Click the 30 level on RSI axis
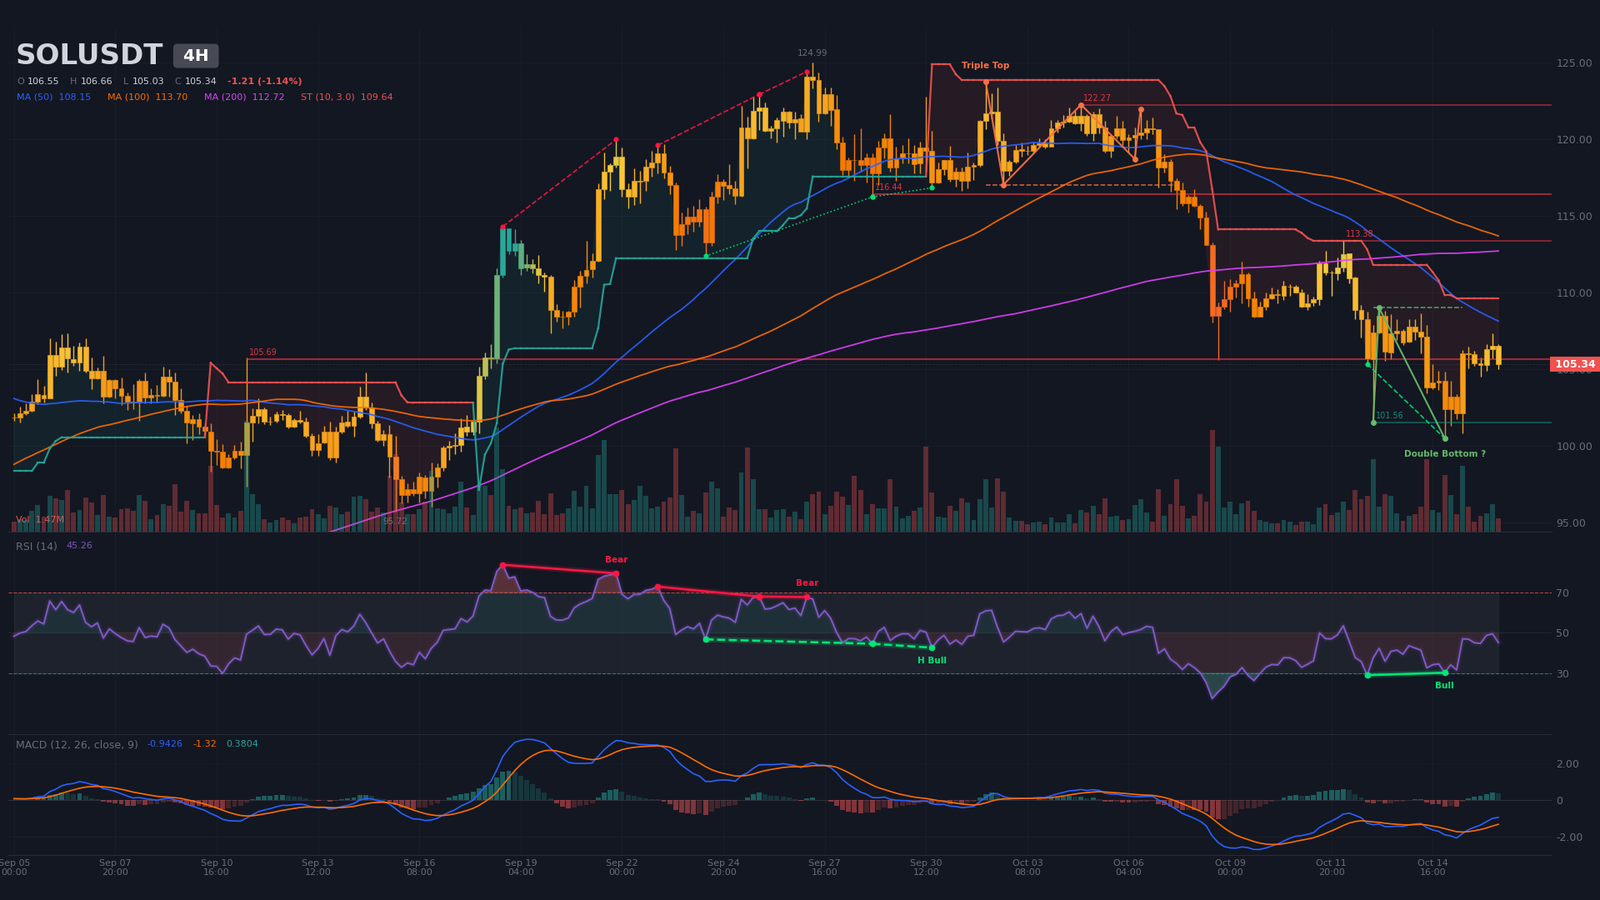The image size is (1600, 900). point(1562,674)
